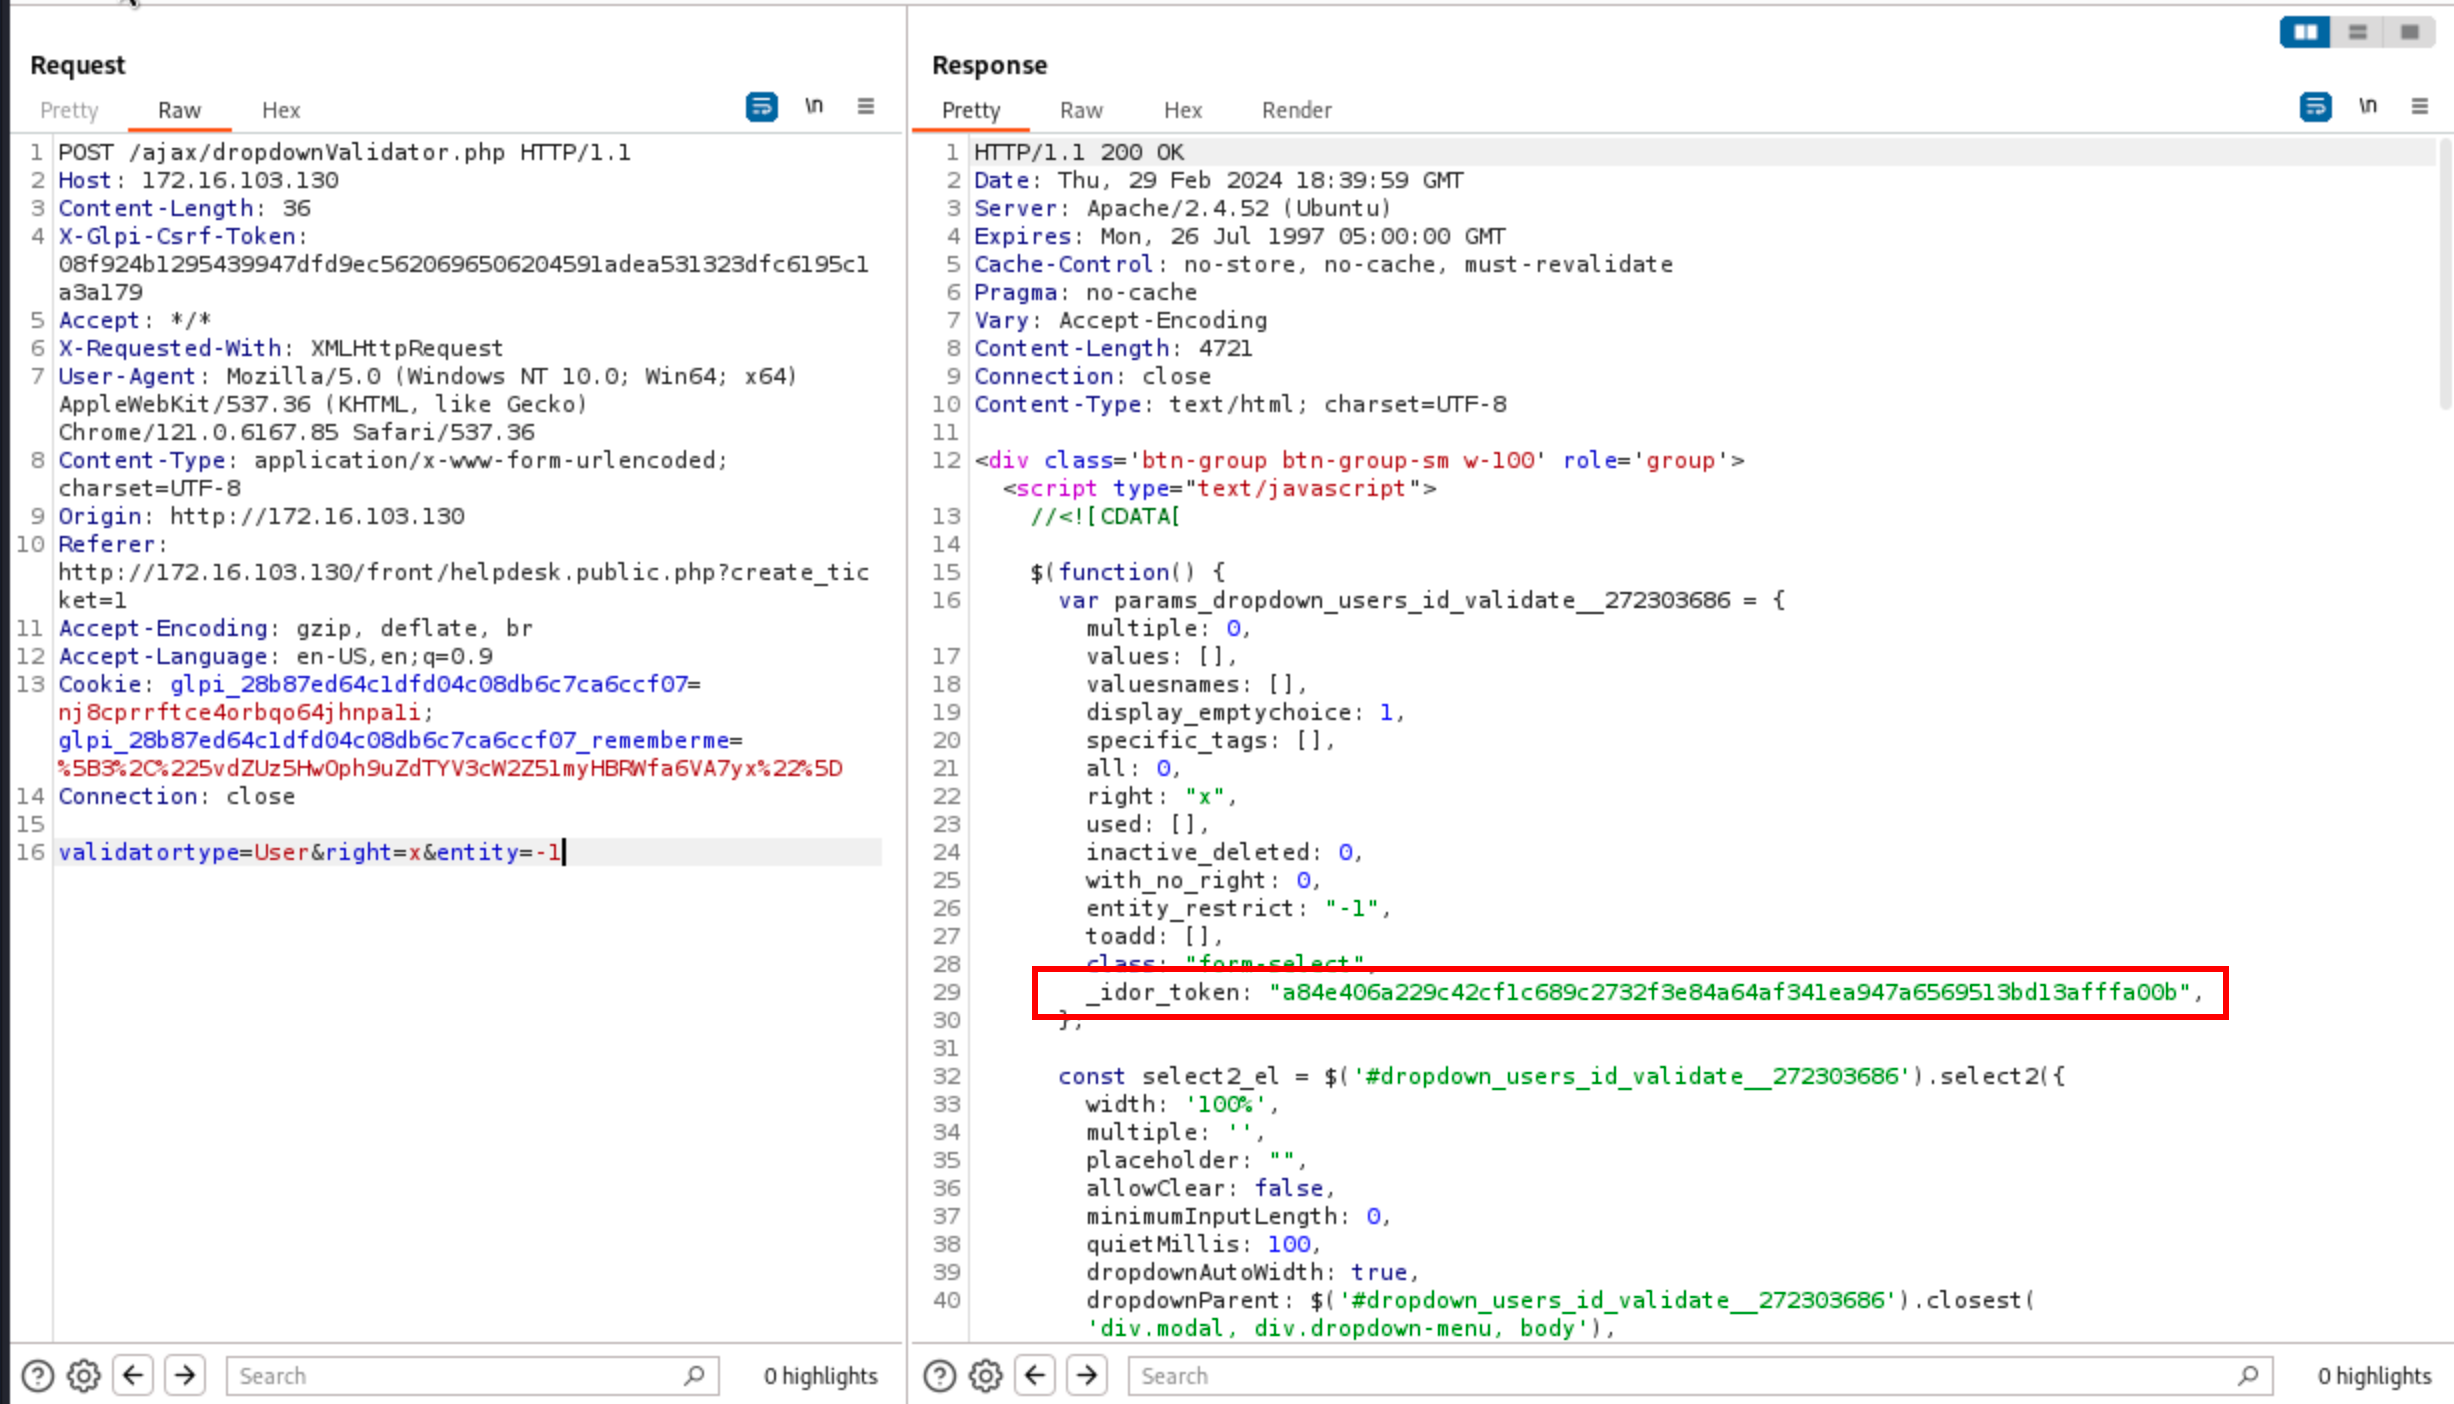Viewport: 2454px width, 1404px height.
Task: Click the Accept-Encoding request header line
Action: (x=295, y=628)
